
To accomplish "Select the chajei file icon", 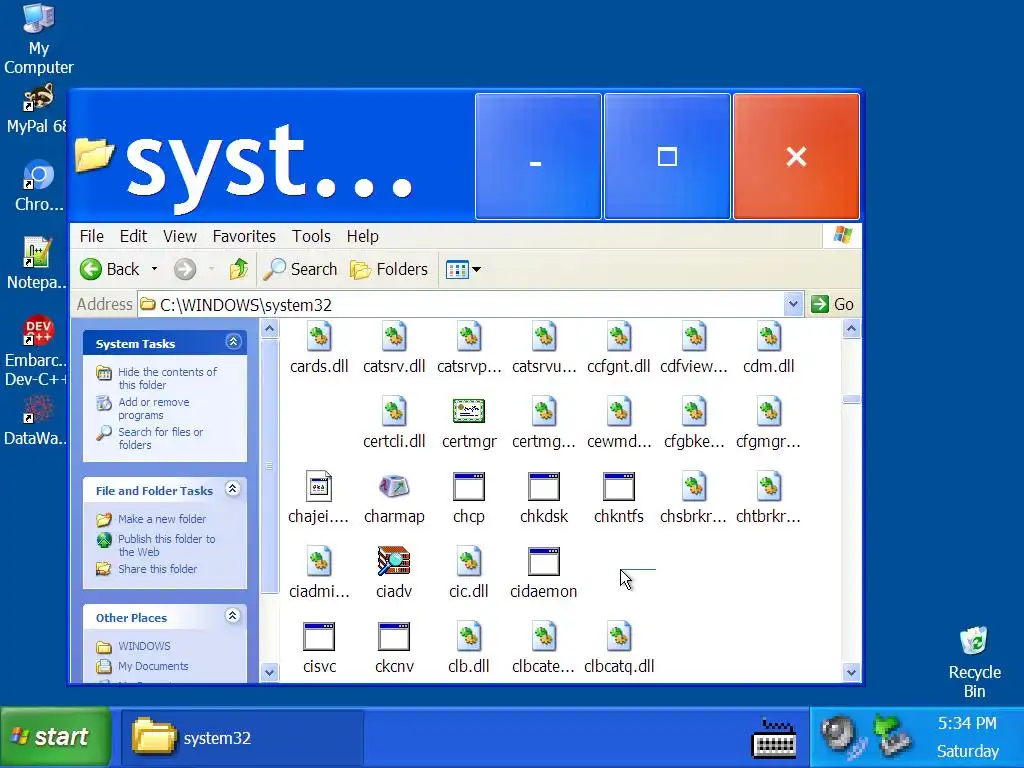I will (x=319, y=487).
